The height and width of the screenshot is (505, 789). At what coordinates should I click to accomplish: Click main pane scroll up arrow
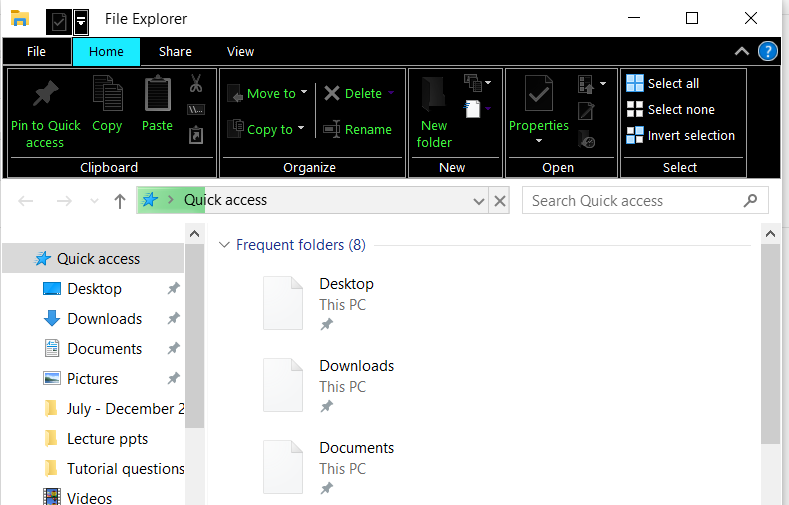770,233
